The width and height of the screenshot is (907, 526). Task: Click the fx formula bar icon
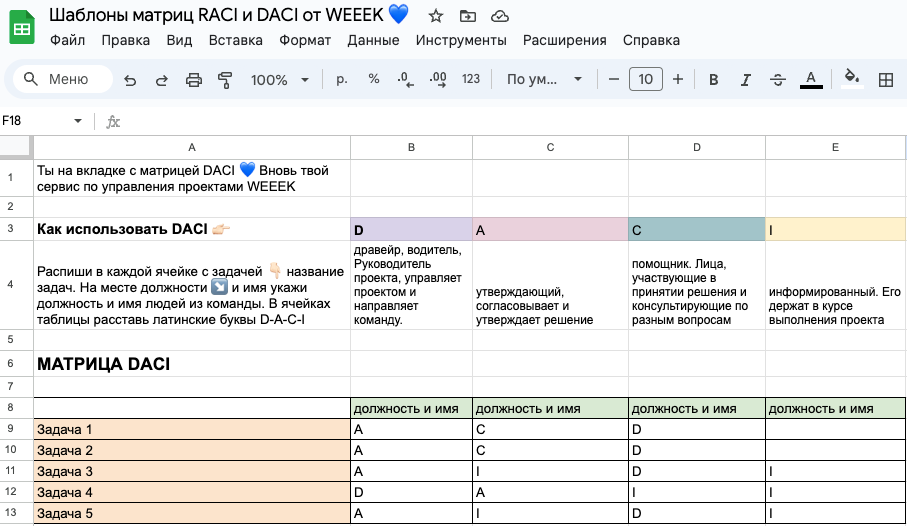[113, 122]
